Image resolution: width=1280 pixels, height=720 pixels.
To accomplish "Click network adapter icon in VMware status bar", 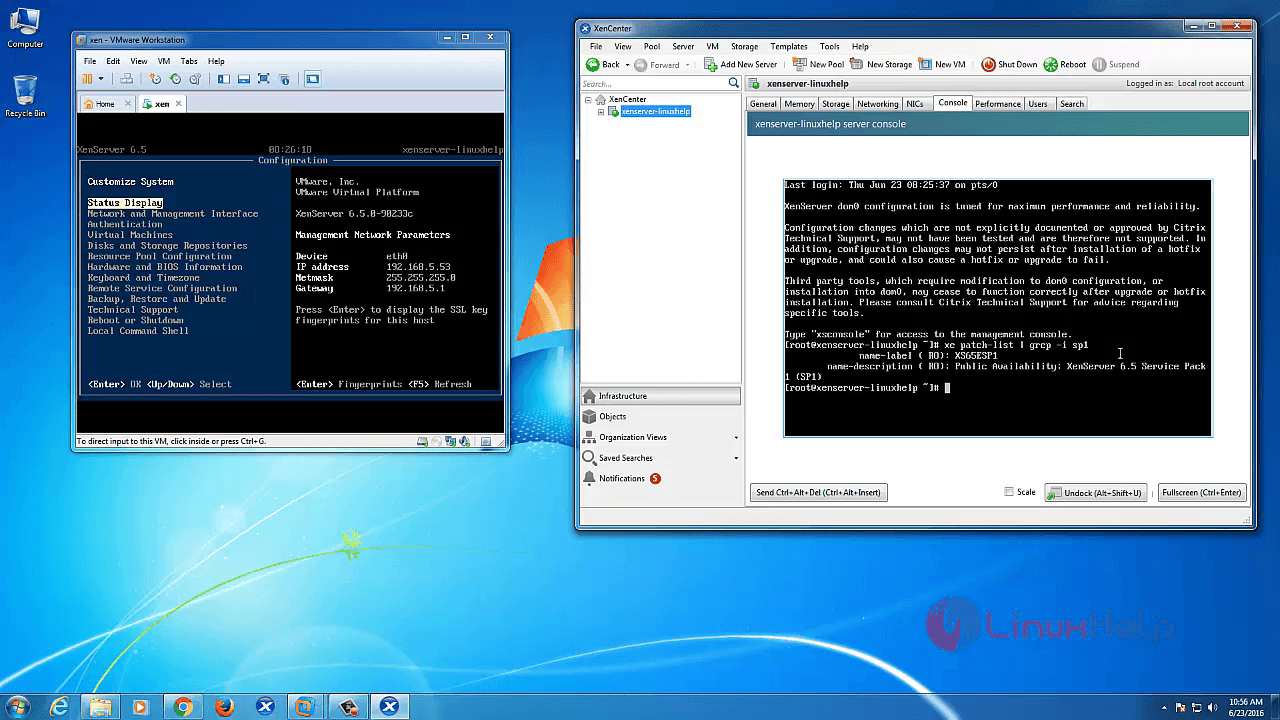I will click(x=451, y=441).
